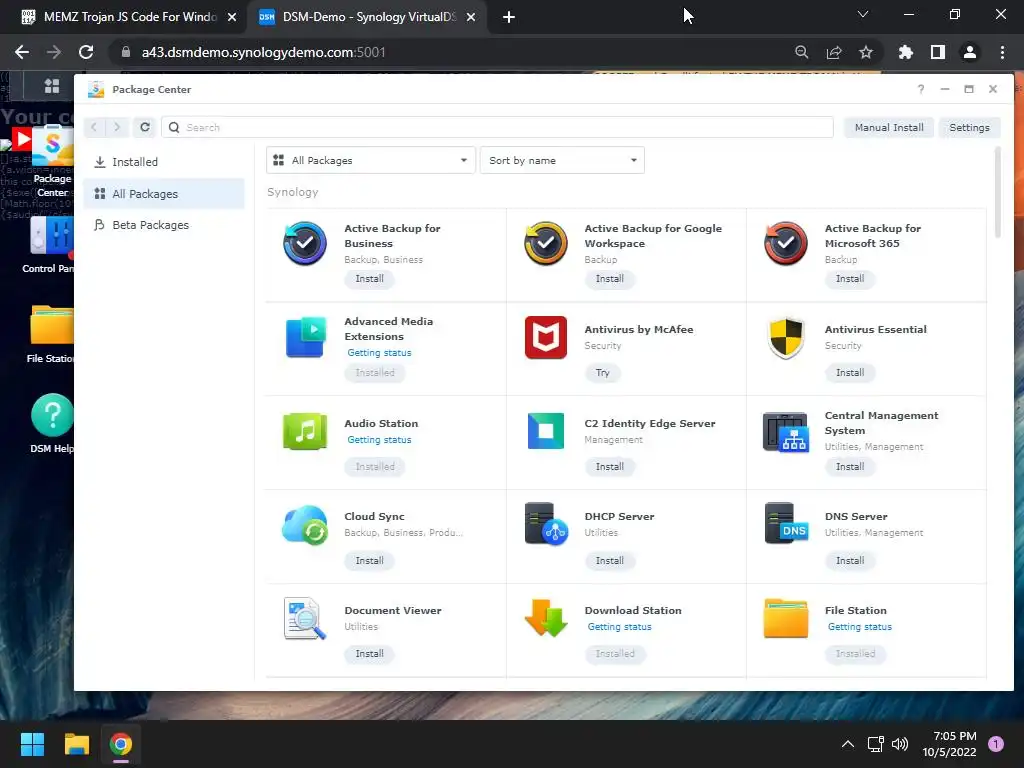Open C2 Identity Edge Server icon
The image size is (1024, 768).
tap(545, 432)
